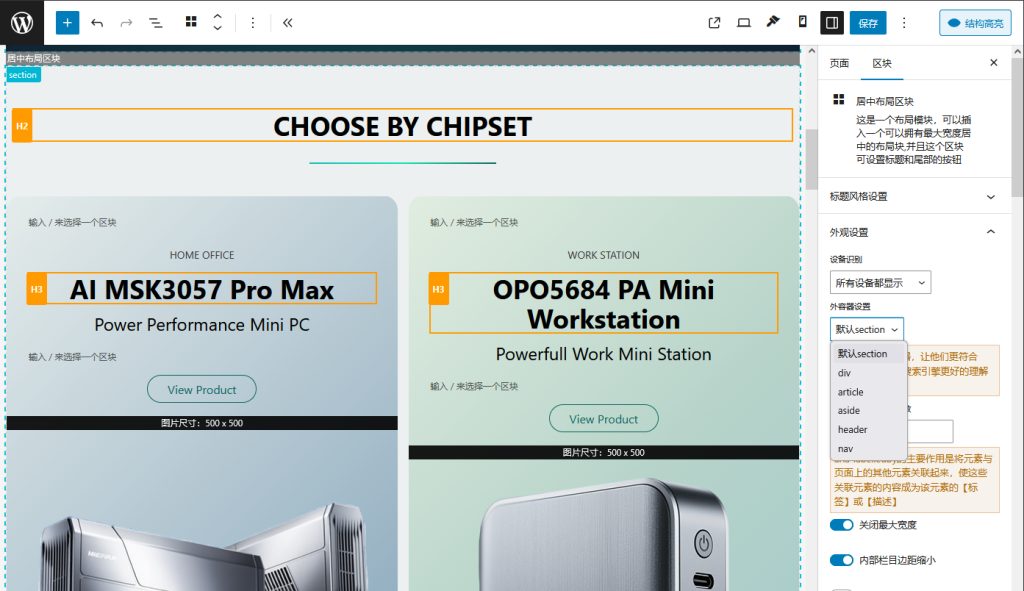Switch to the 页面 tab

pyautogui.click(x=839, y=63)
